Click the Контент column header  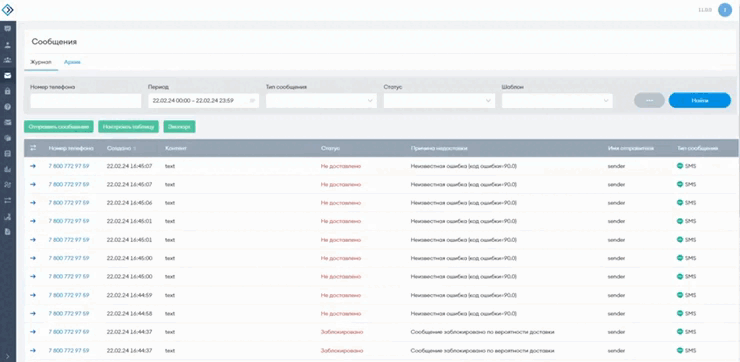click(176, 148)
